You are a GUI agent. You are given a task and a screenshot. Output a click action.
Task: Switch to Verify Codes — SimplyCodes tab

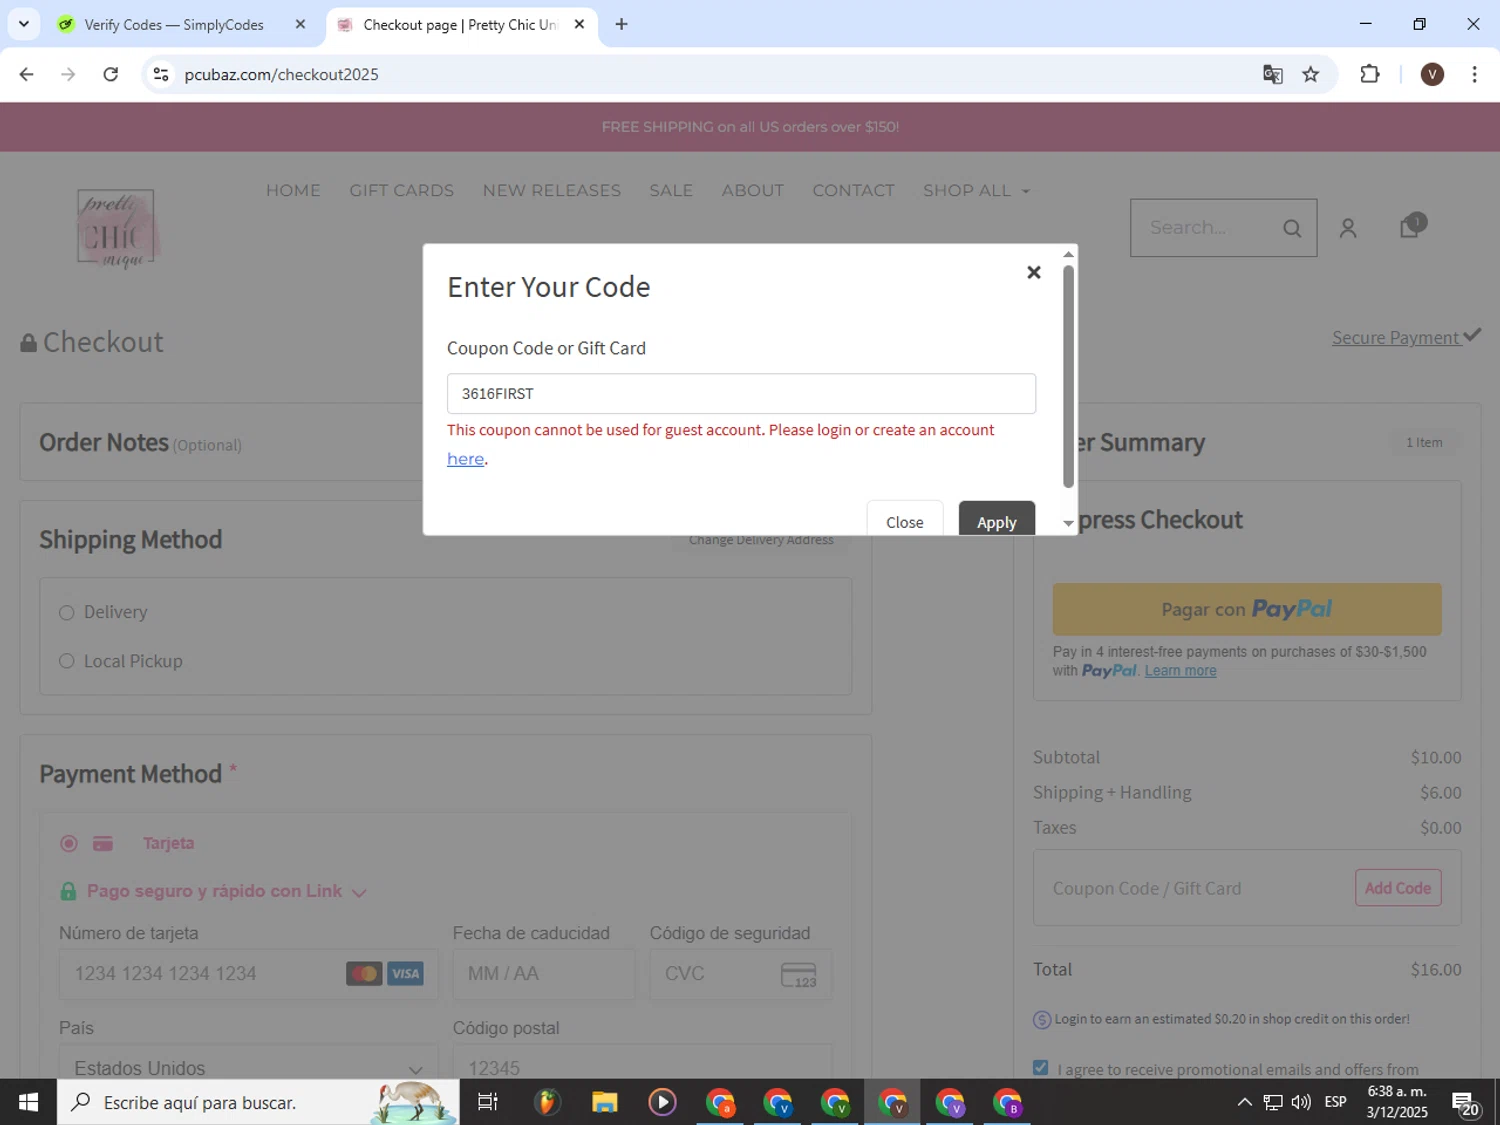174,25
